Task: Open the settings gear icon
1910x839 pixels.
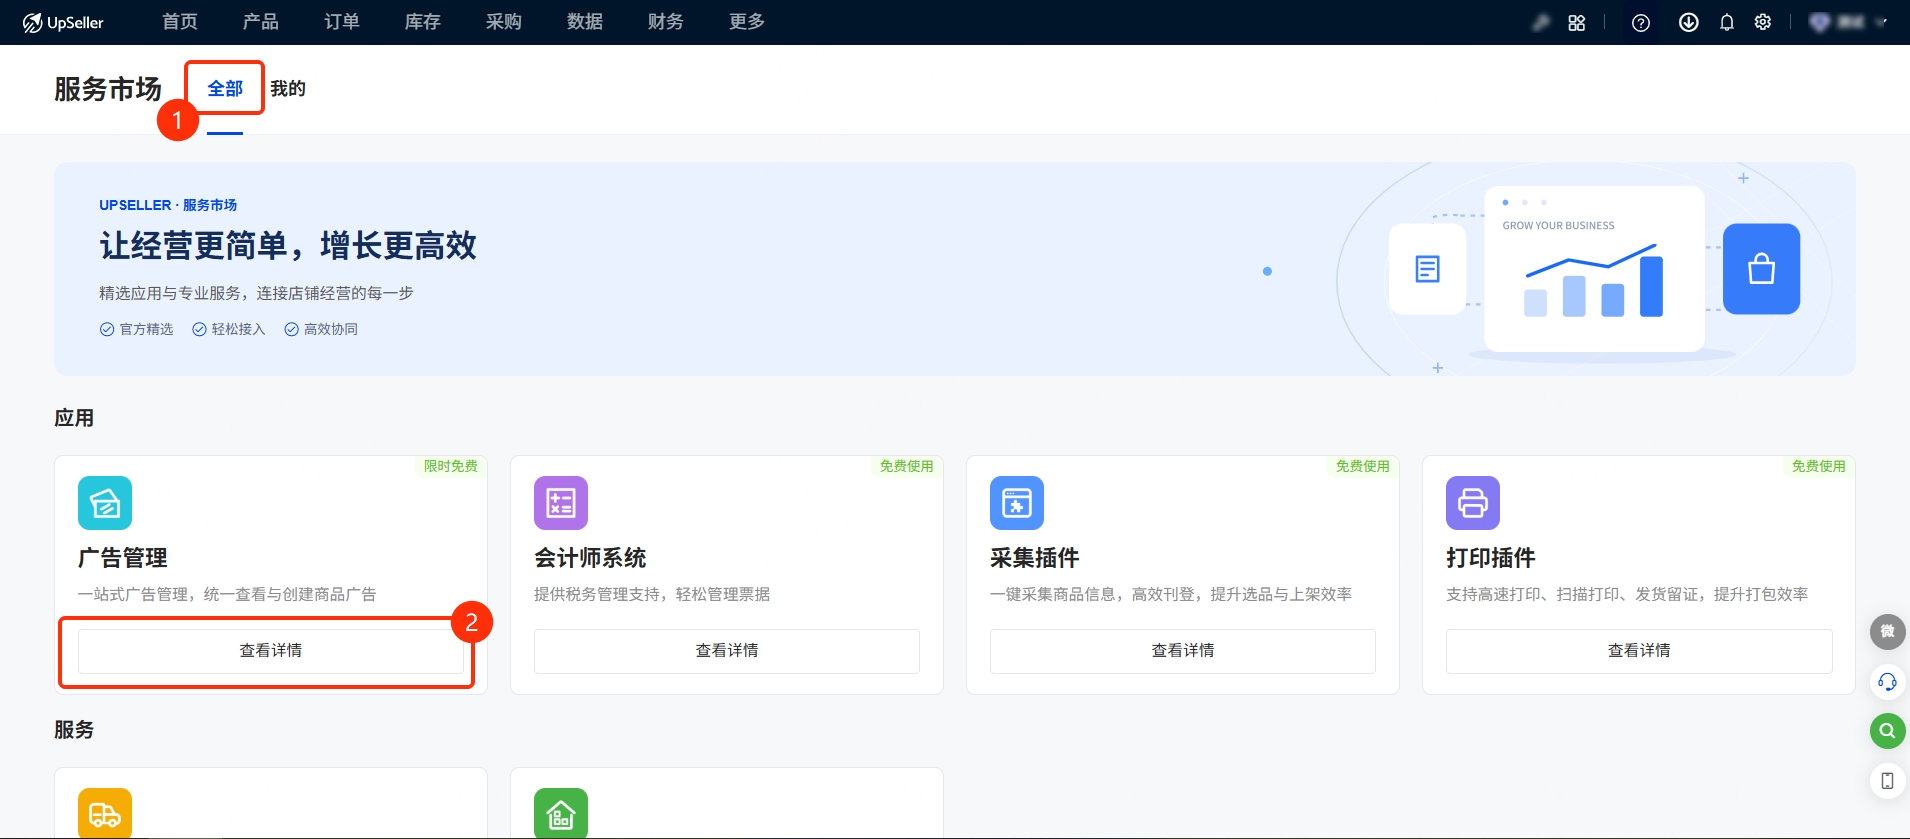Action: tap(1763, 22)
